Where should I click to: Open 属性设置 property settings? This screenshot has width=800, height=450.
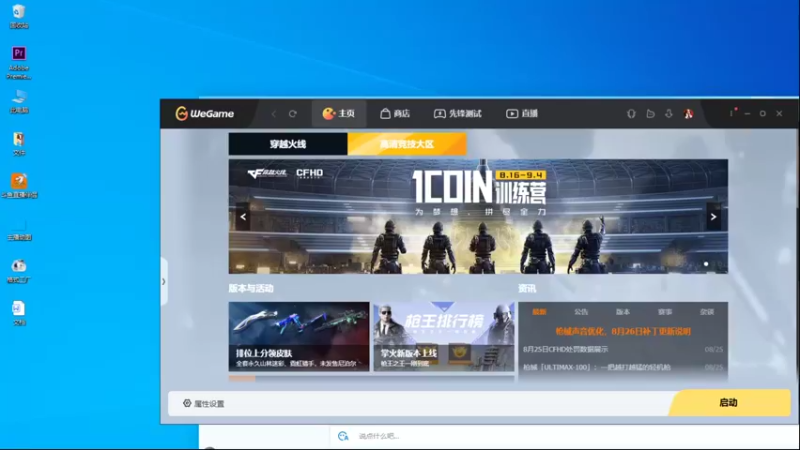[204, 404]
